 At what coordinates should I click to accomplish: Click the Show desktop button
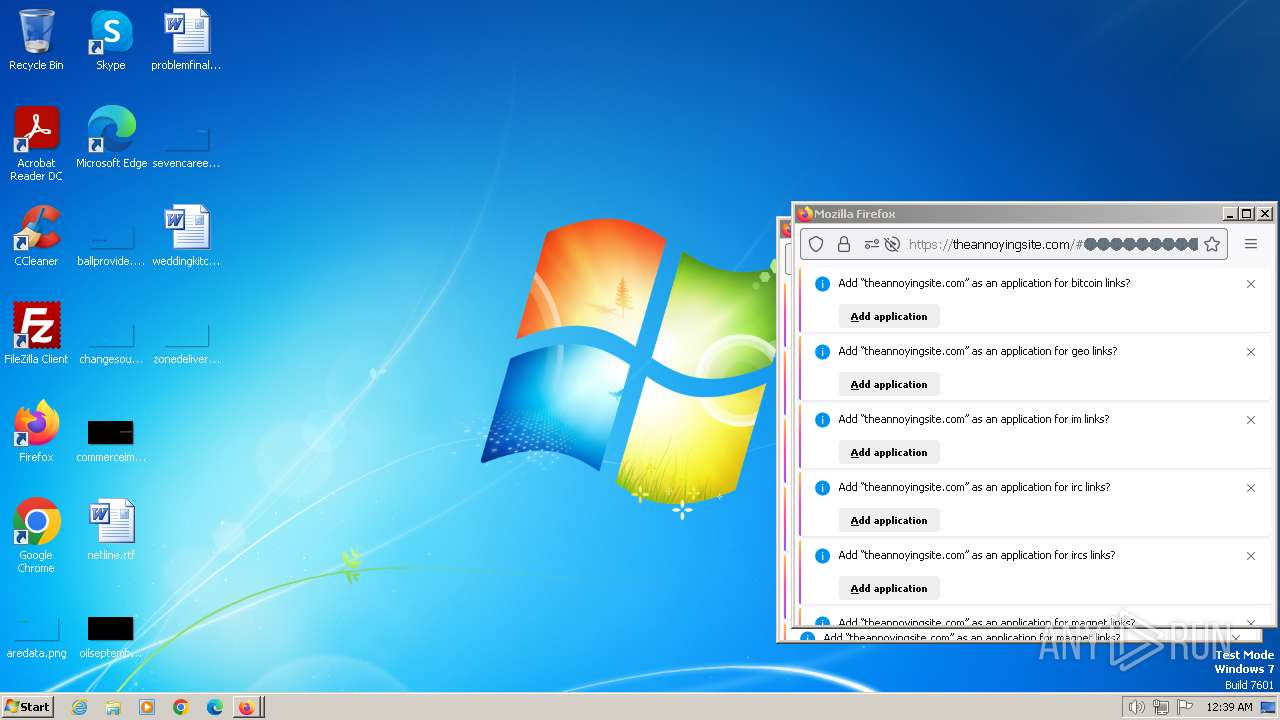click(1268, 707)
